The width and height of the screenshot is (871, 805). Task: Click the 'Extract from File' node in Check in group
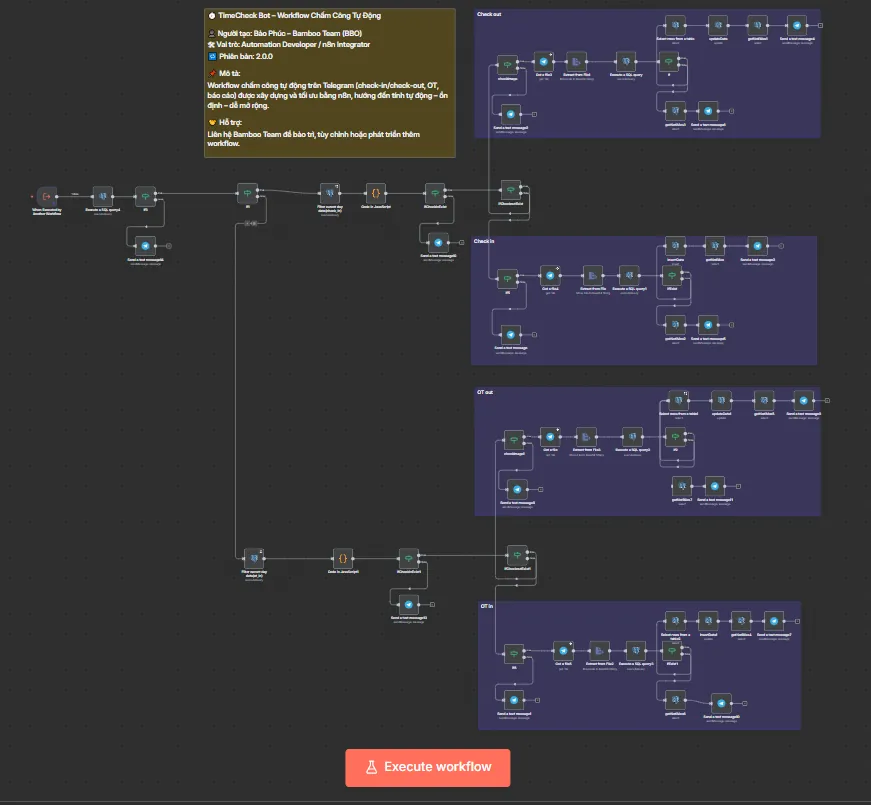tap(592, 274)
